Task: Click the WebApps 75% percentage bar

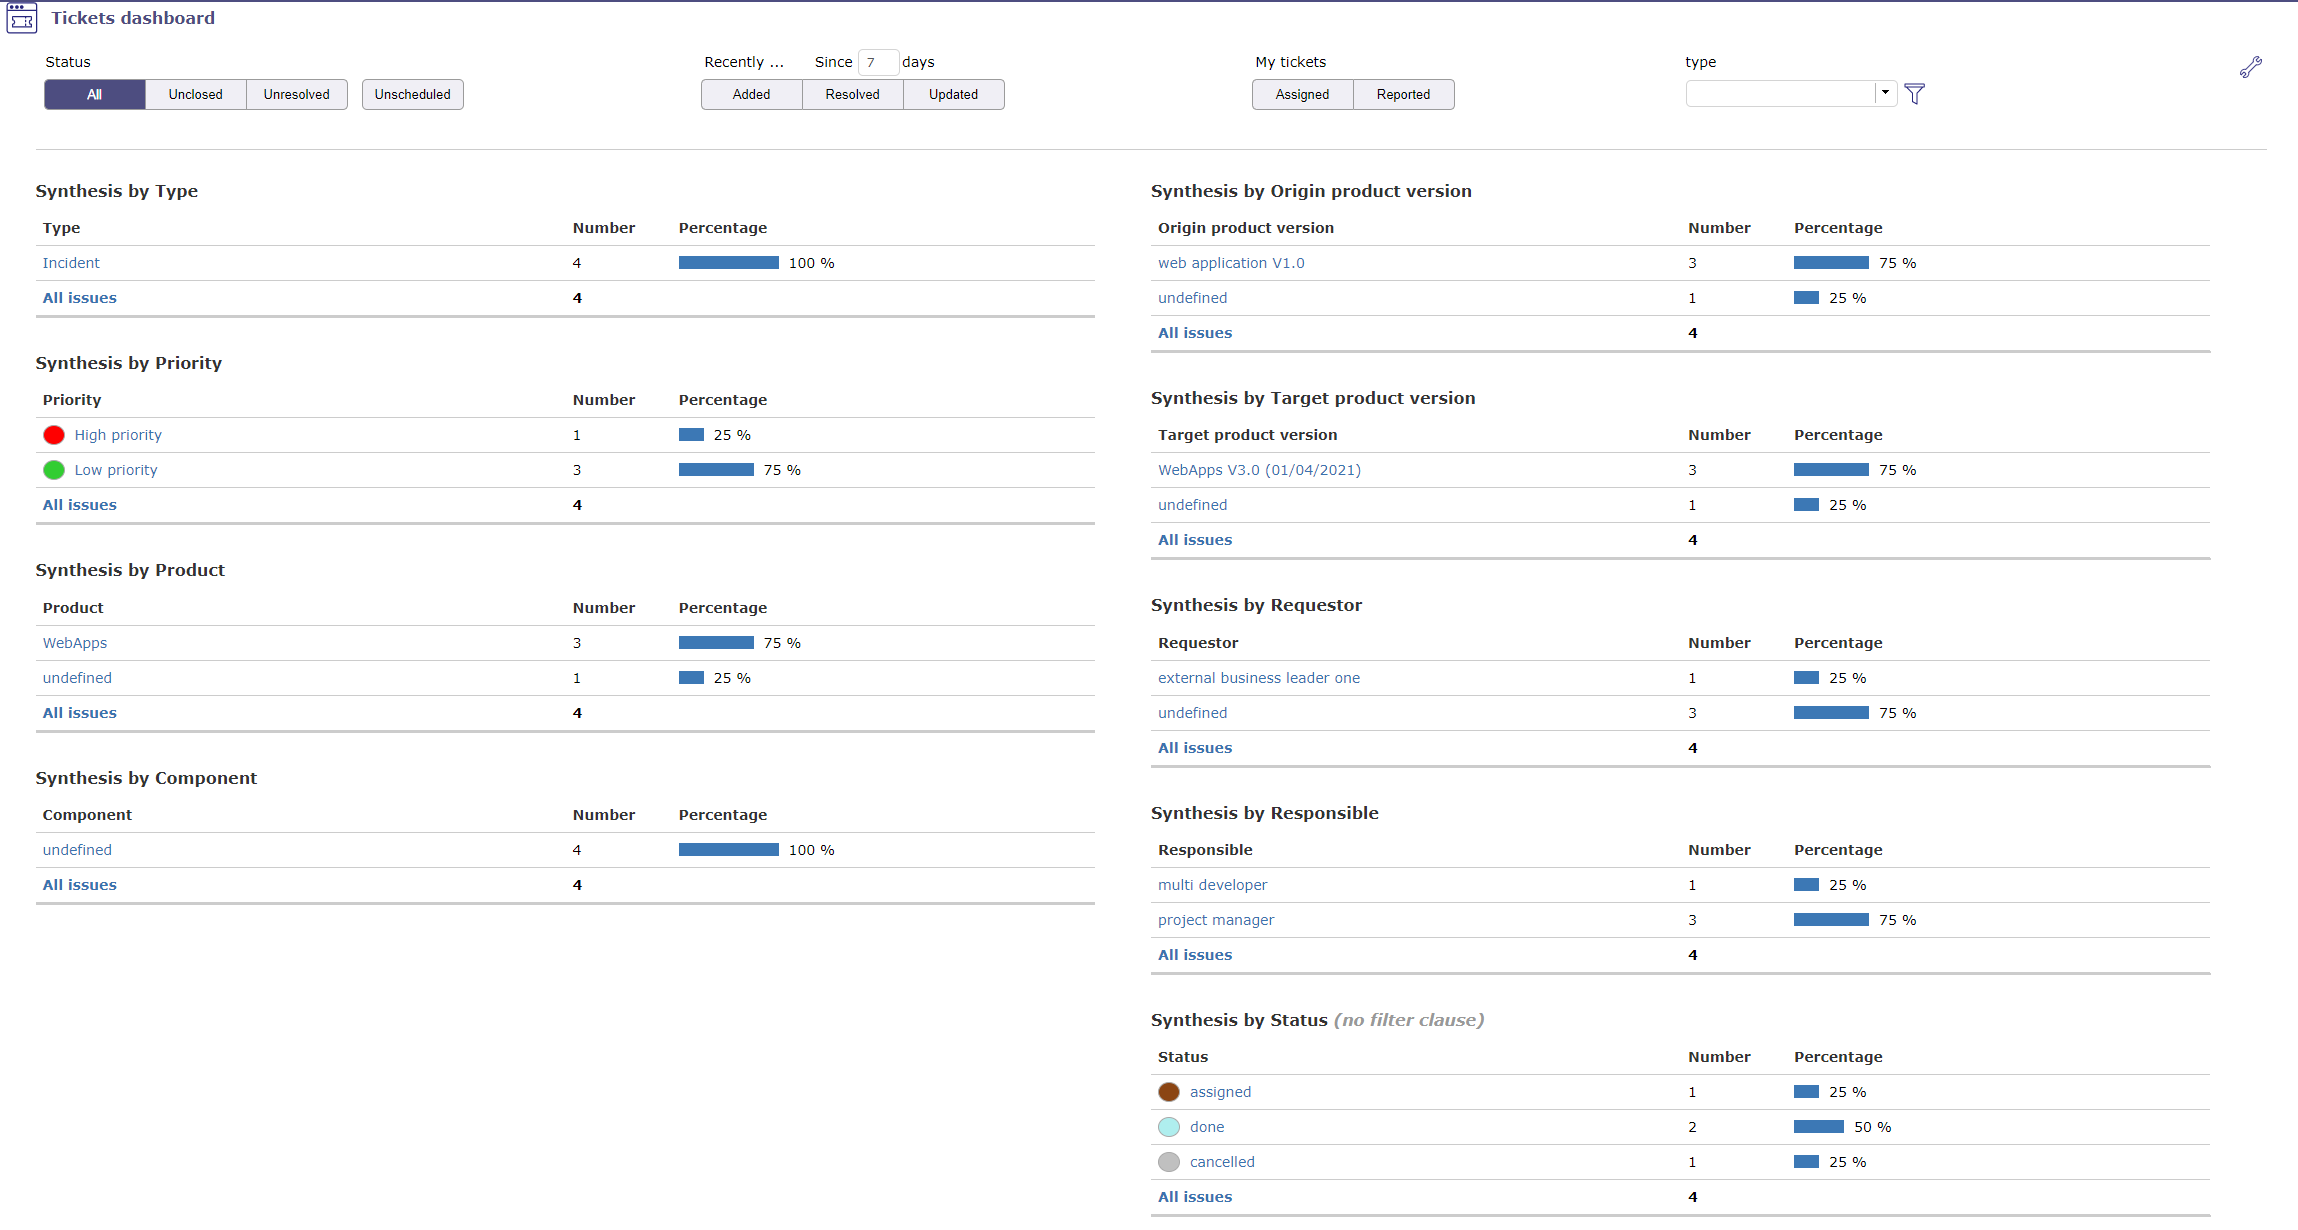Action: coord(716,643)
